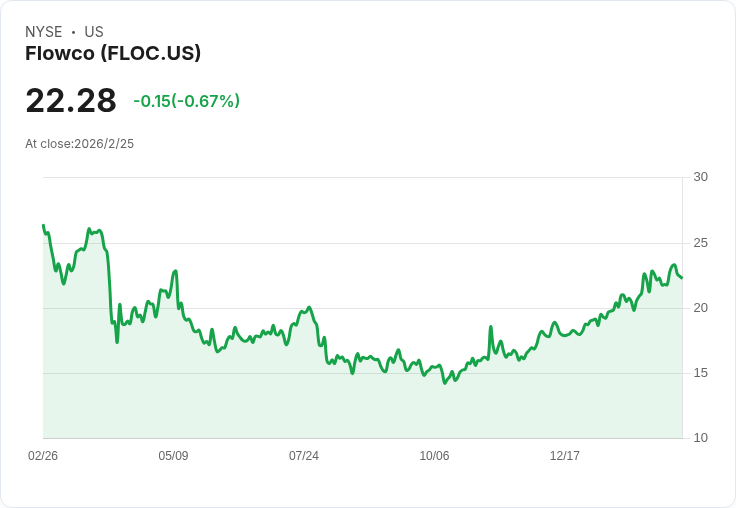Click the 02/26 date label on x-axis

coord(43,455)
